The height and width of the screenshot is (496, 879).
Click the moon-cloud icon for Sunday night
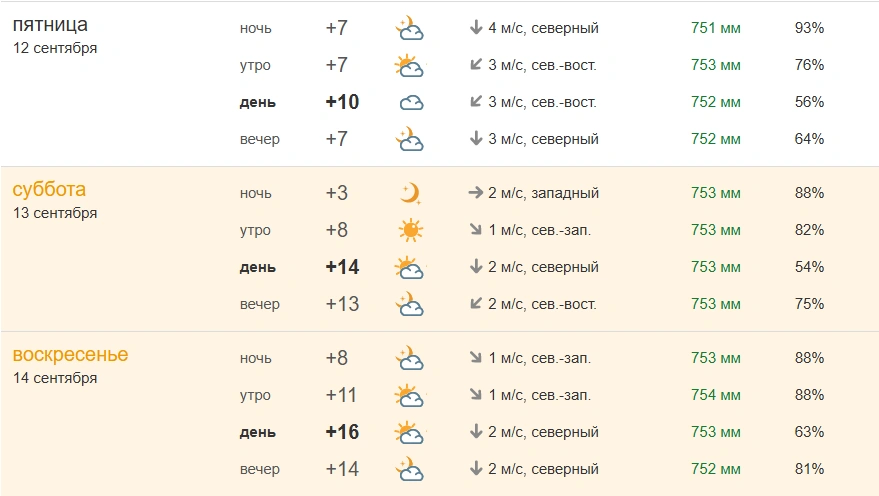coord(409,359)
